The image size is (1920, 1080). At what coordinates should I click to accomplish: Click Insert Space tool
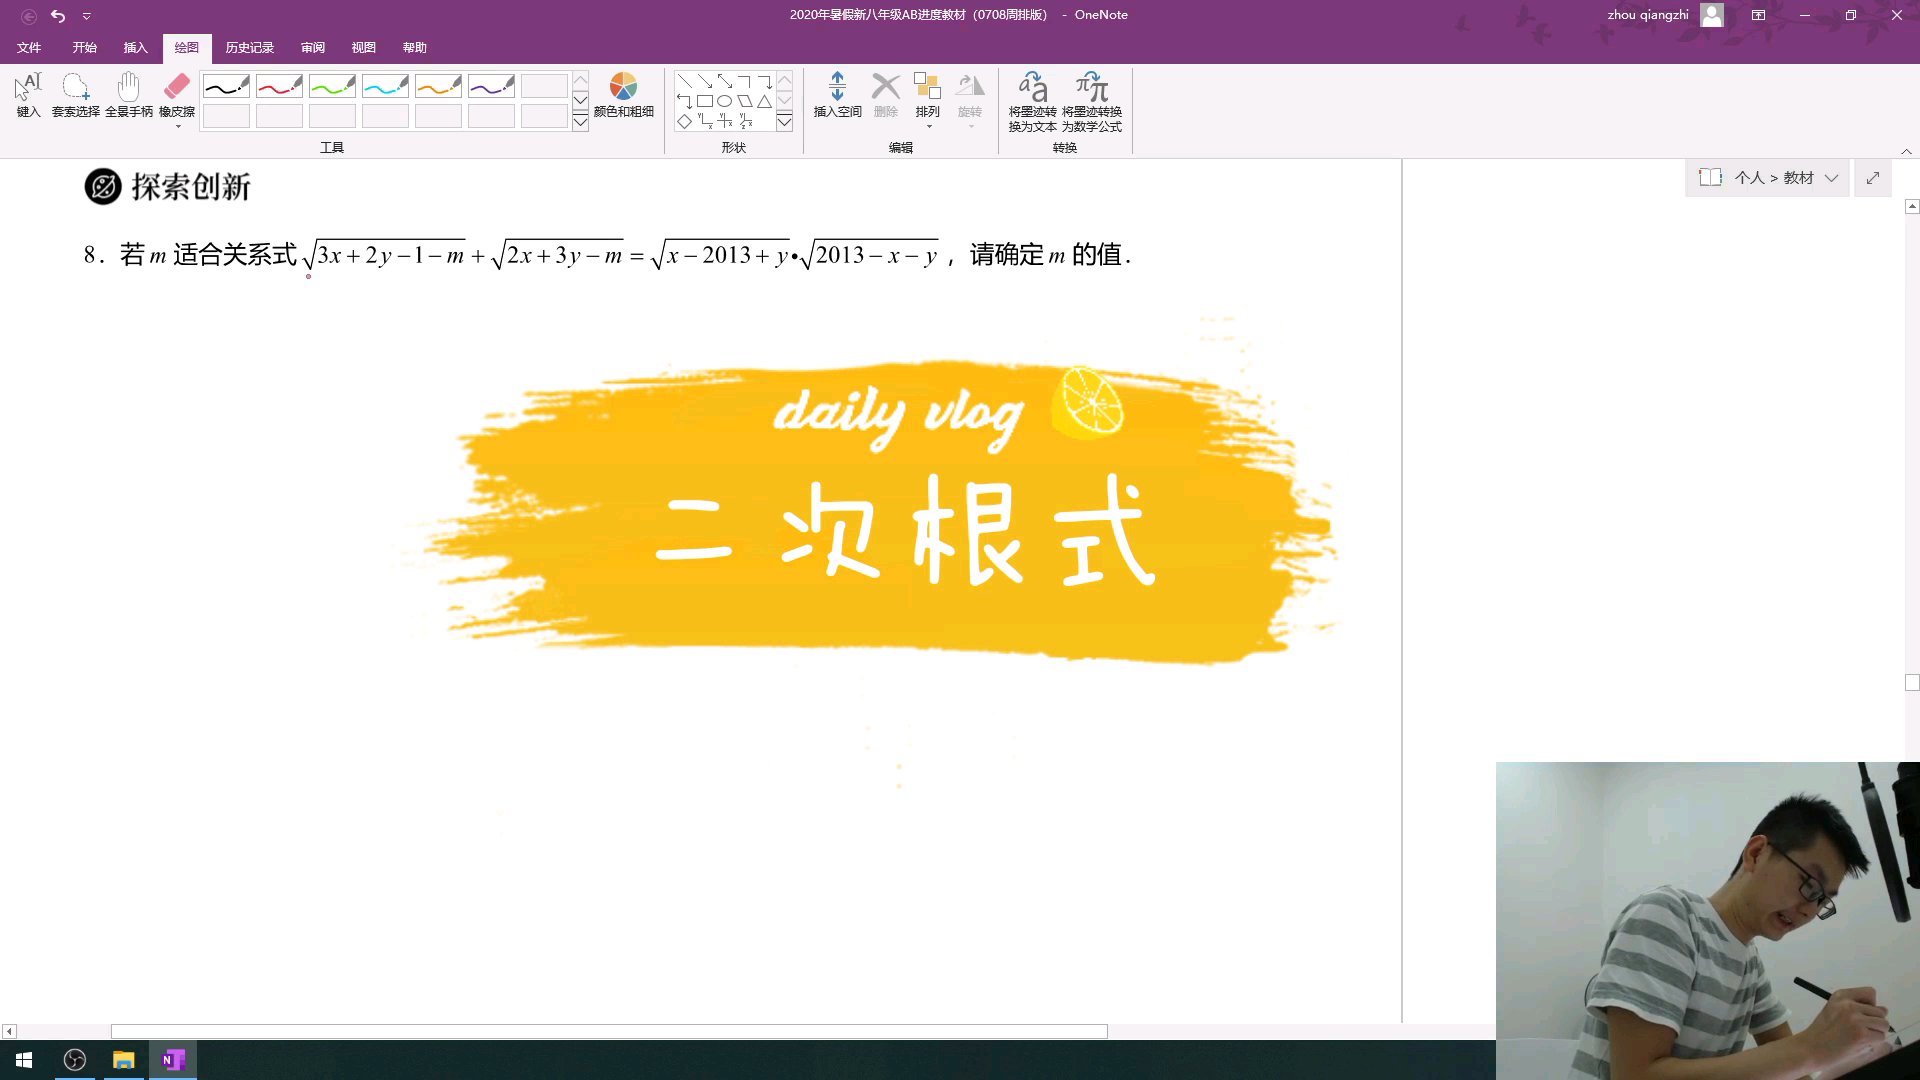[837, 95]
